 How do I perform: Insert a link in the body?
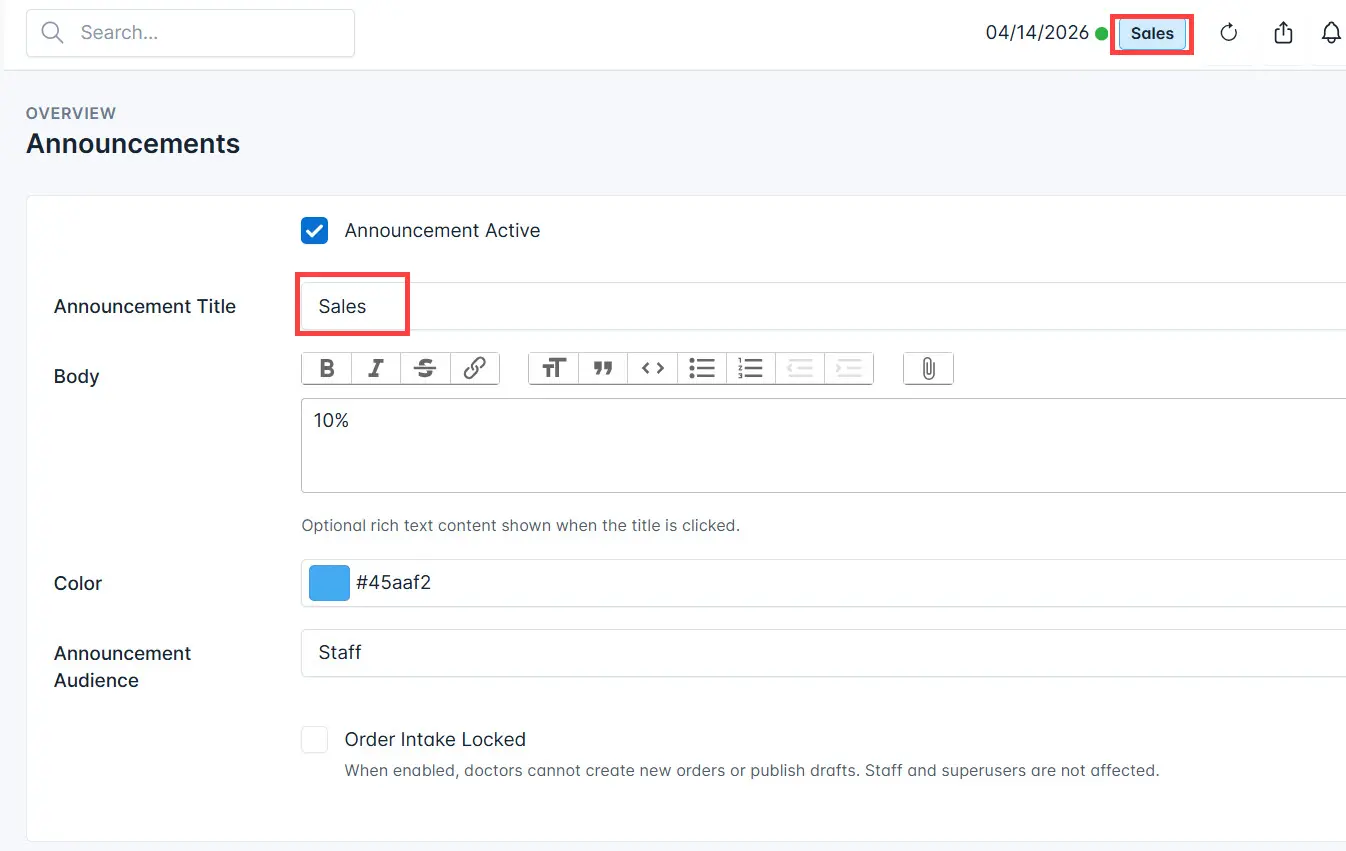[475, 368]
